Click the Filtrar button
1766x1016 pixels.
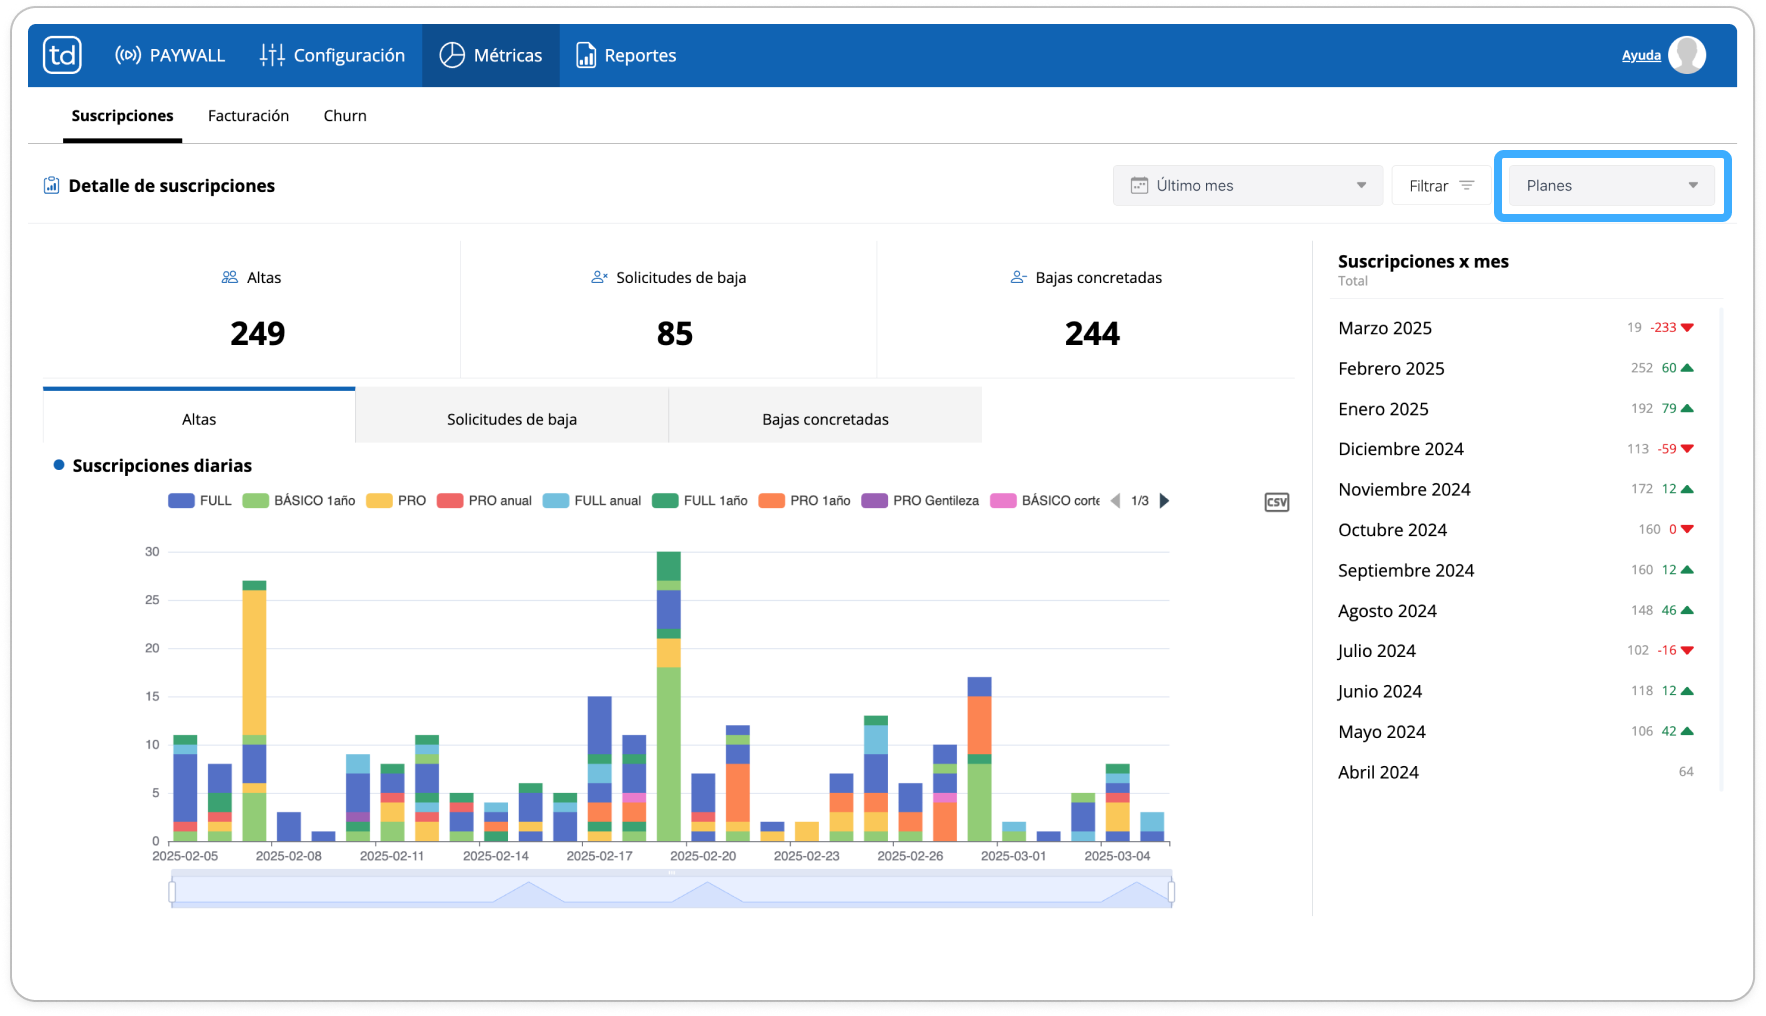point(1441,186)
